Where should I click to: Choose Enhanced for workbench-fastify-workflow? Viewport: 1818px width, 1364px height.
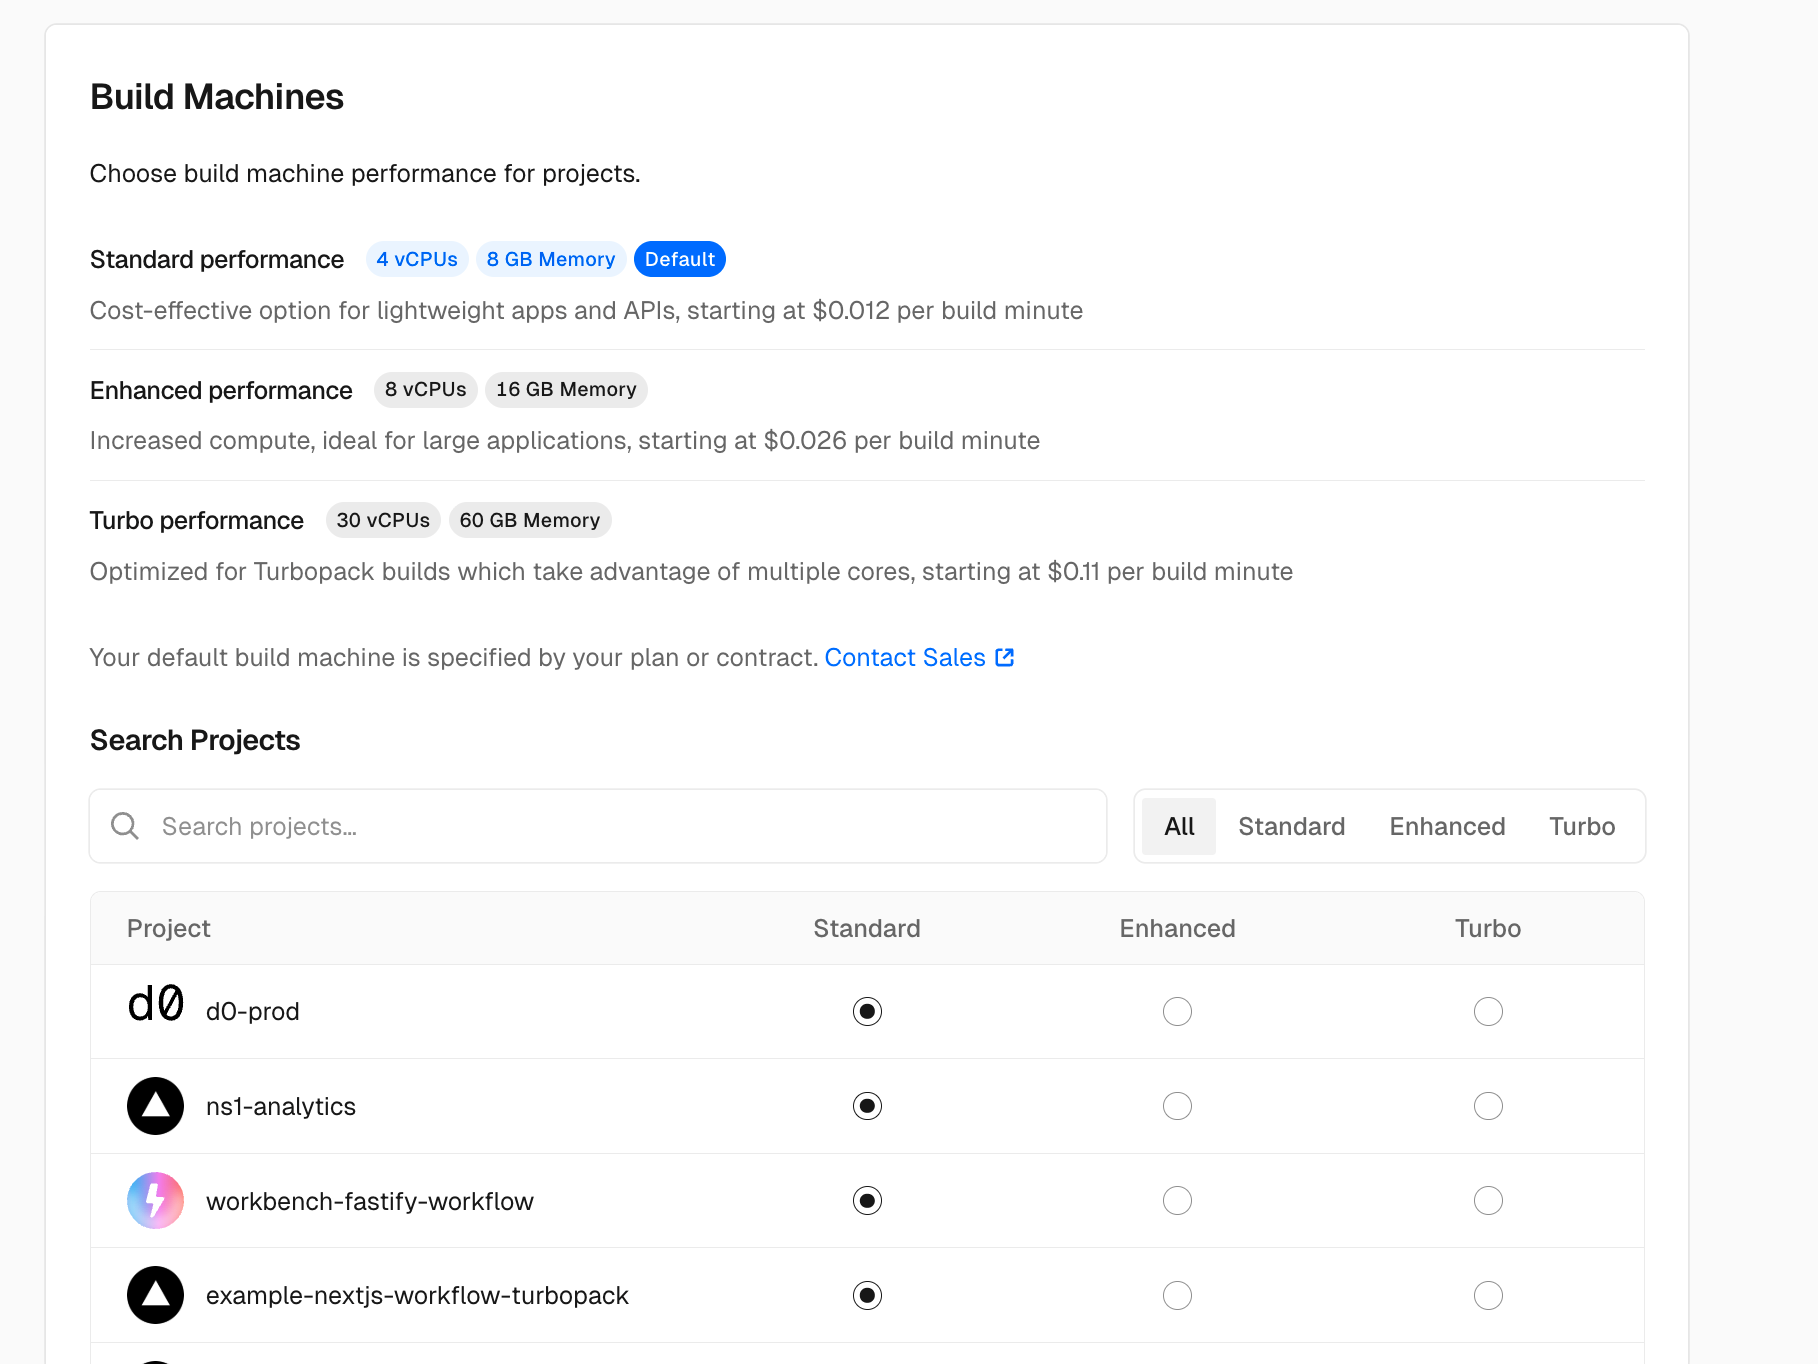[1177, 1200]
